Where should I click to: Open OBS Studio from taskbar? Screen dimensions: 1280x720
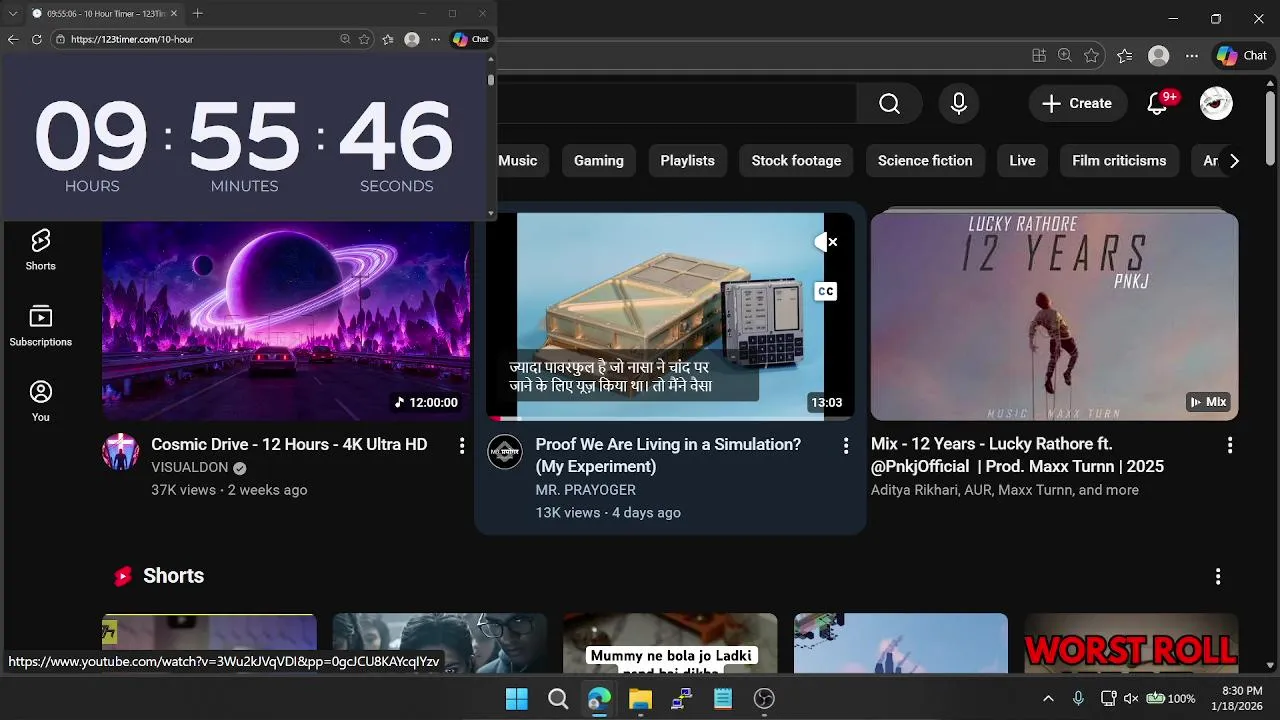point(764,699)
